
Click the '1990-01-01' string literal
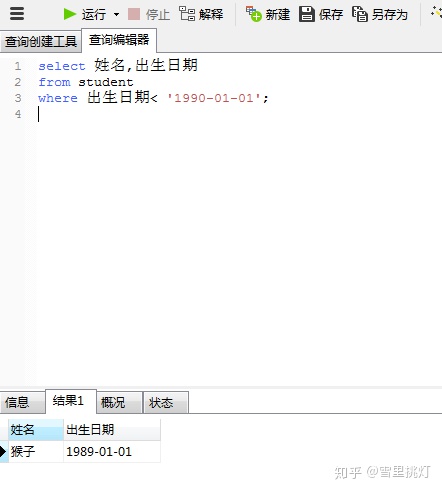tap(214, 98)
